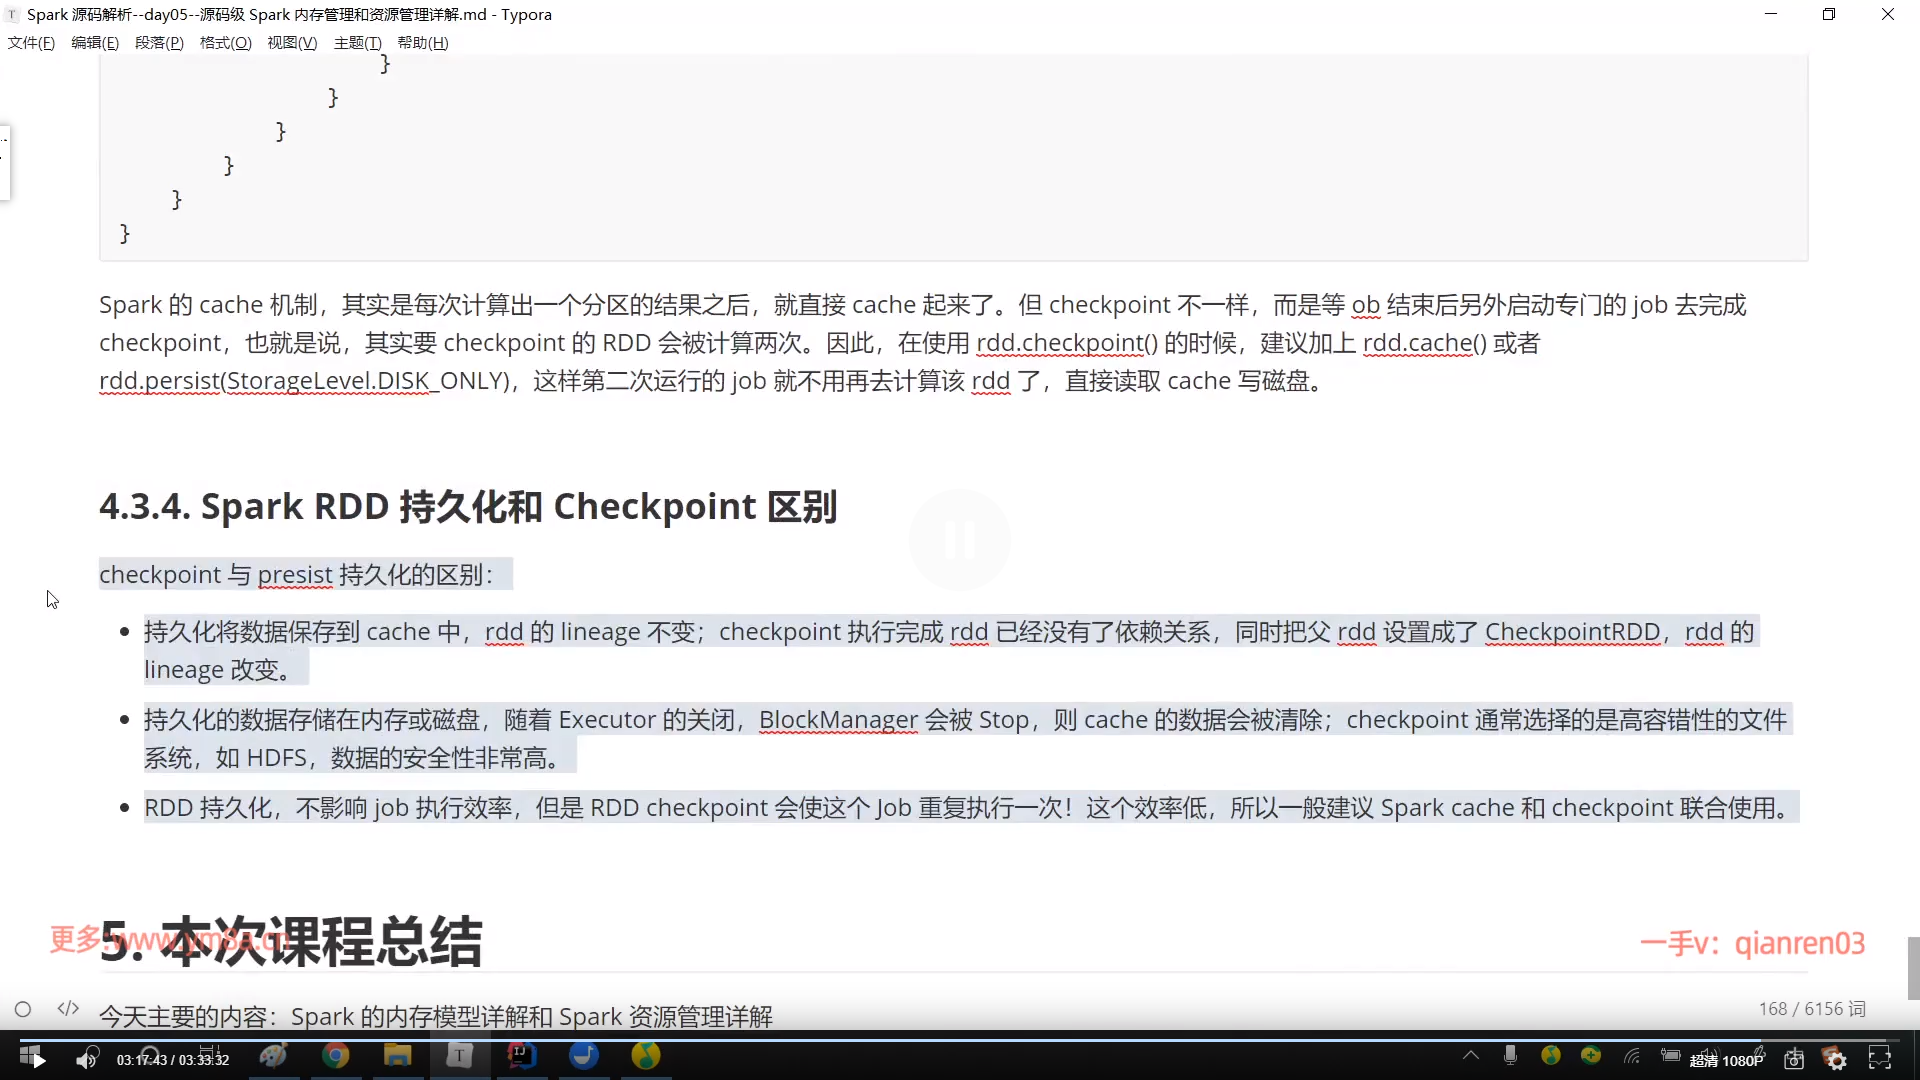Screen dimensions: 1920x1080
Task: Click the word count 168 / 6156 词
Action: tap(1812, 1009)
